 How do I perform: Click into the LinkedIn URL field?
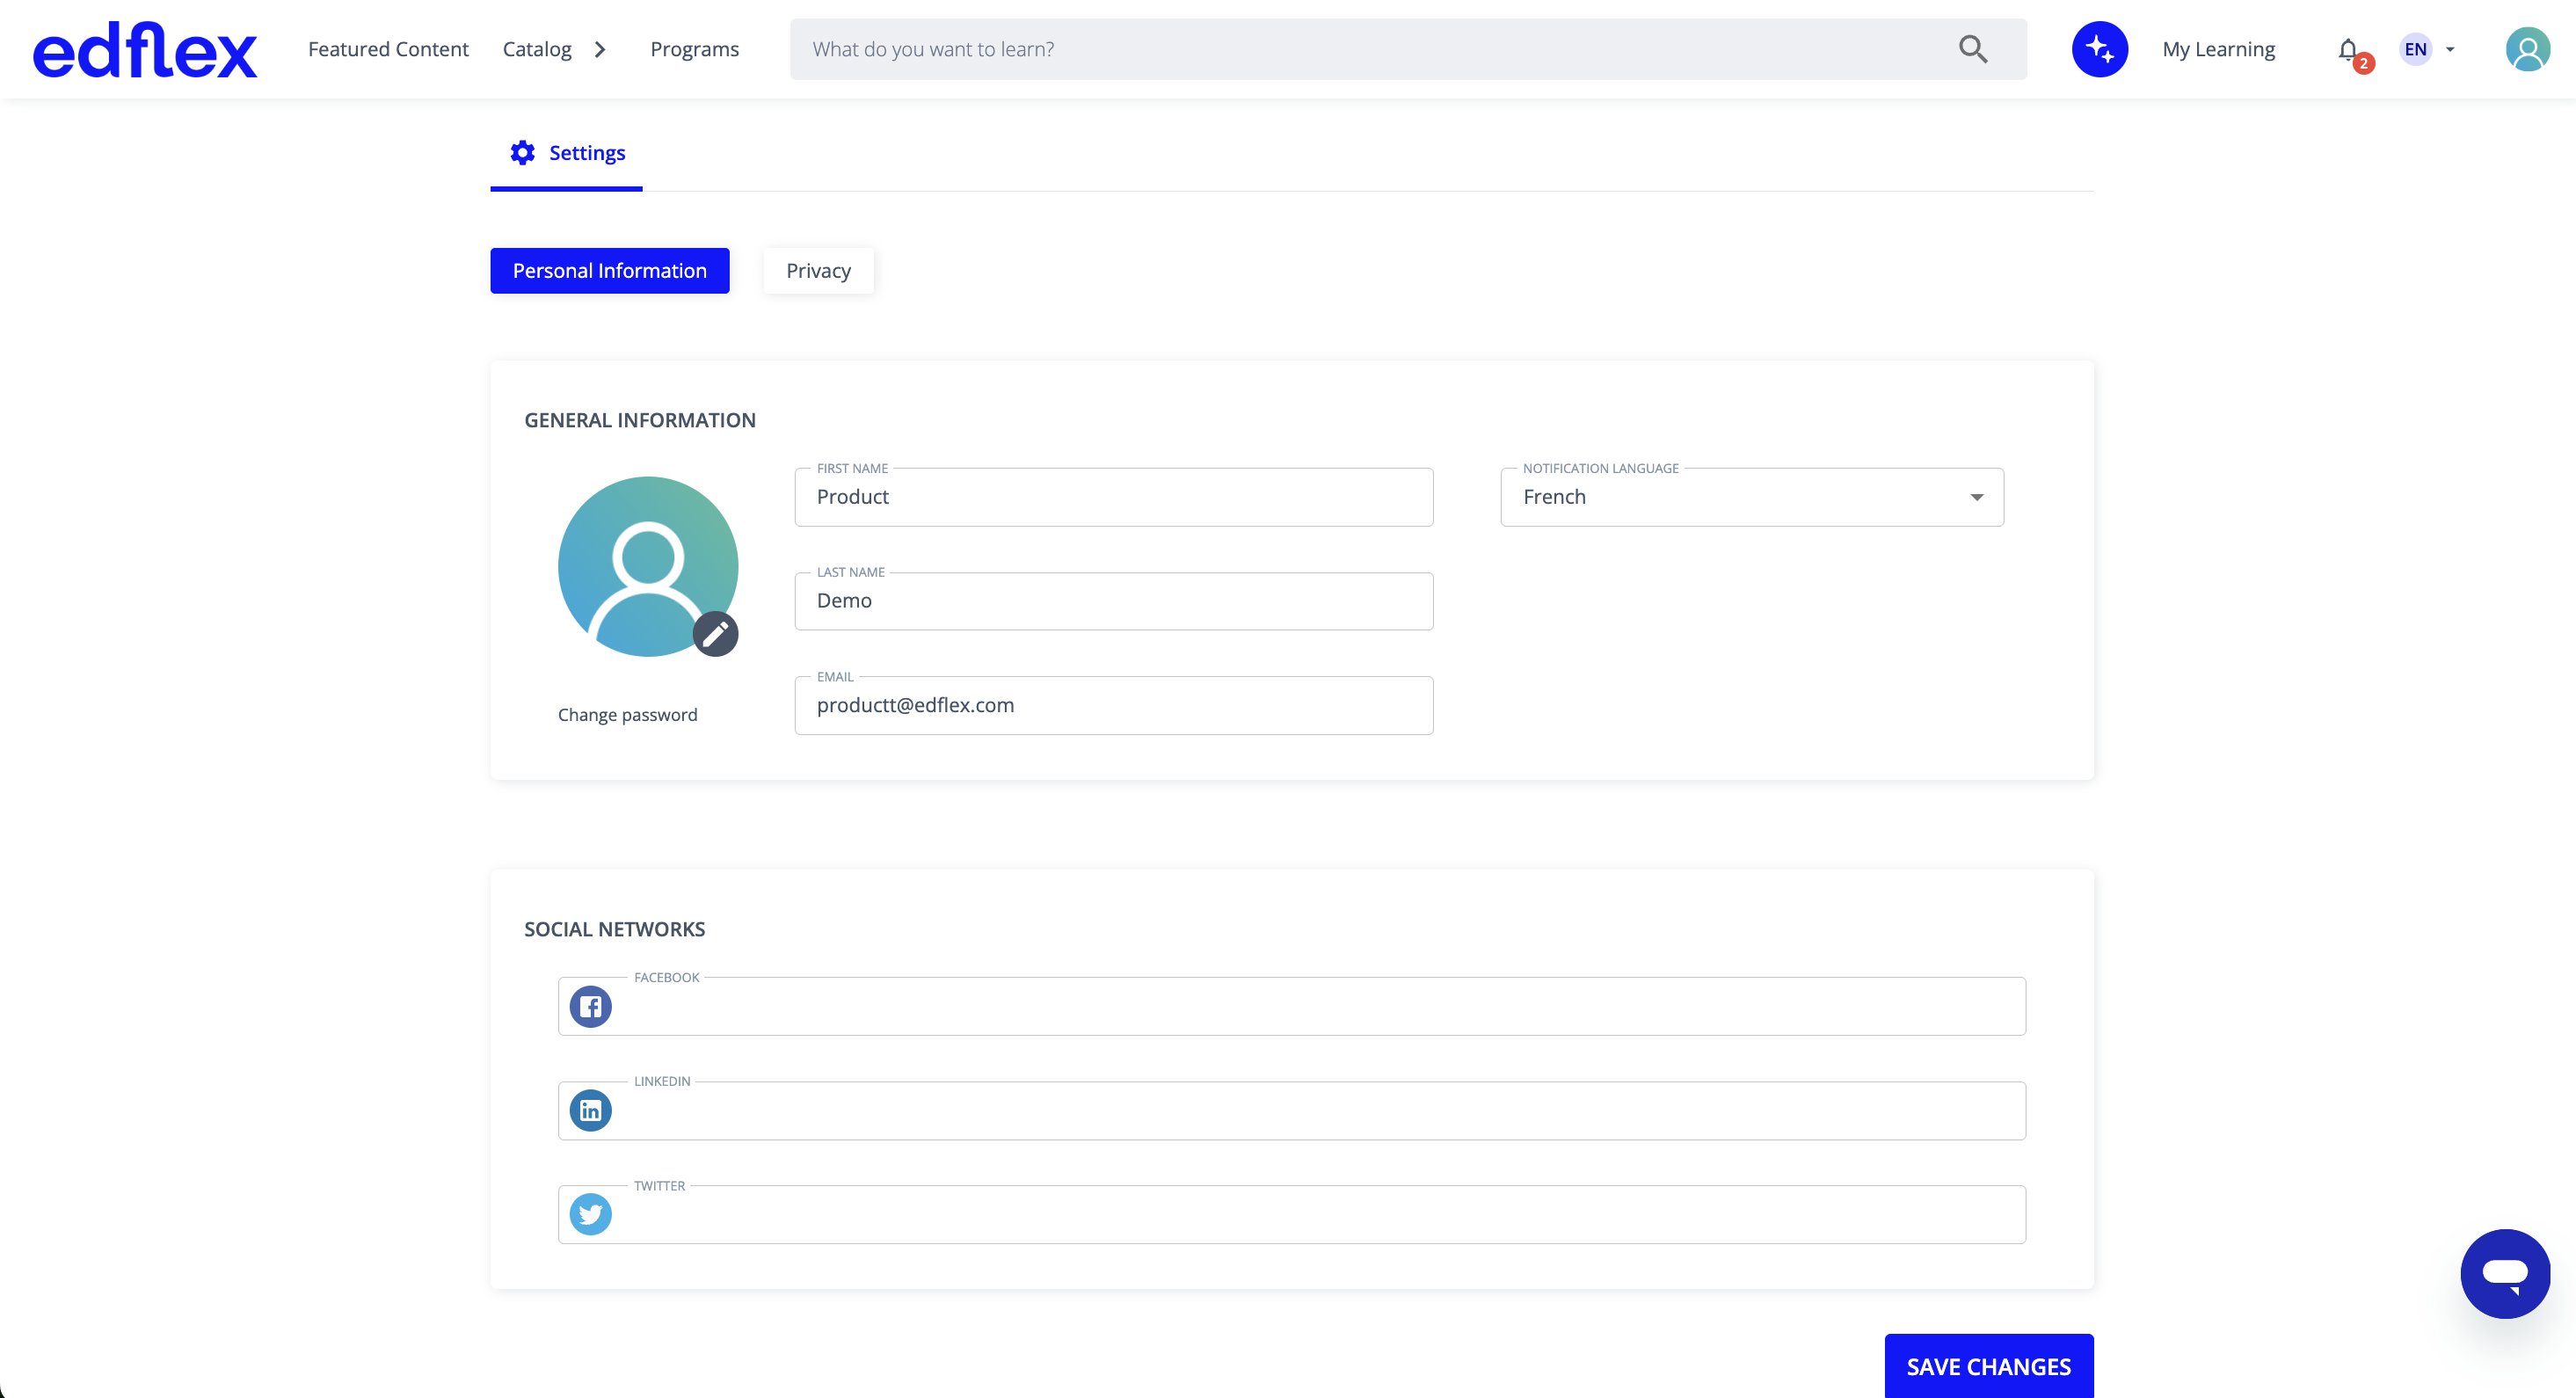1292,1110
